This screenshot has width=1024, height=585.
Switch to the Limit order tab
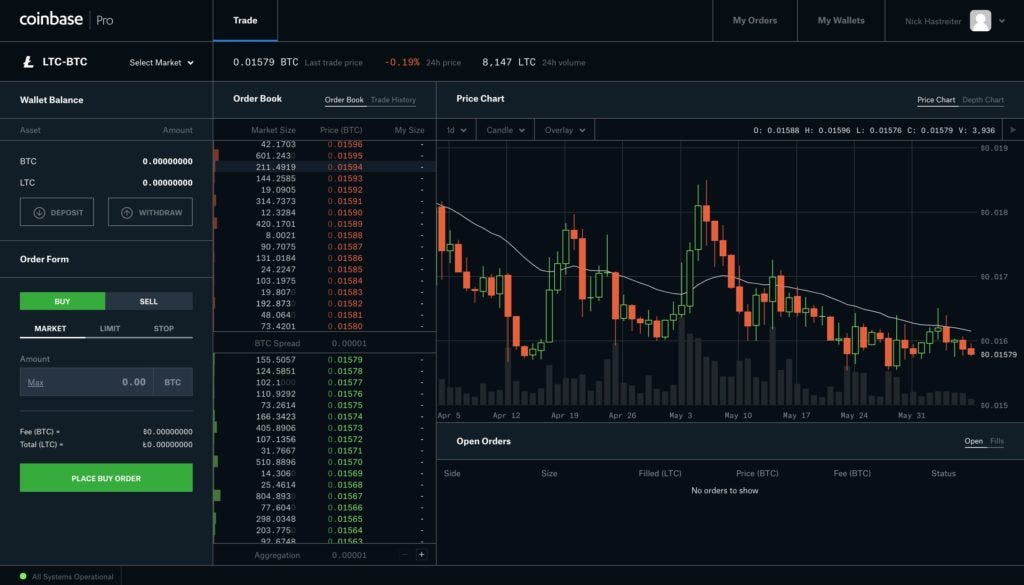click(110, 328)
